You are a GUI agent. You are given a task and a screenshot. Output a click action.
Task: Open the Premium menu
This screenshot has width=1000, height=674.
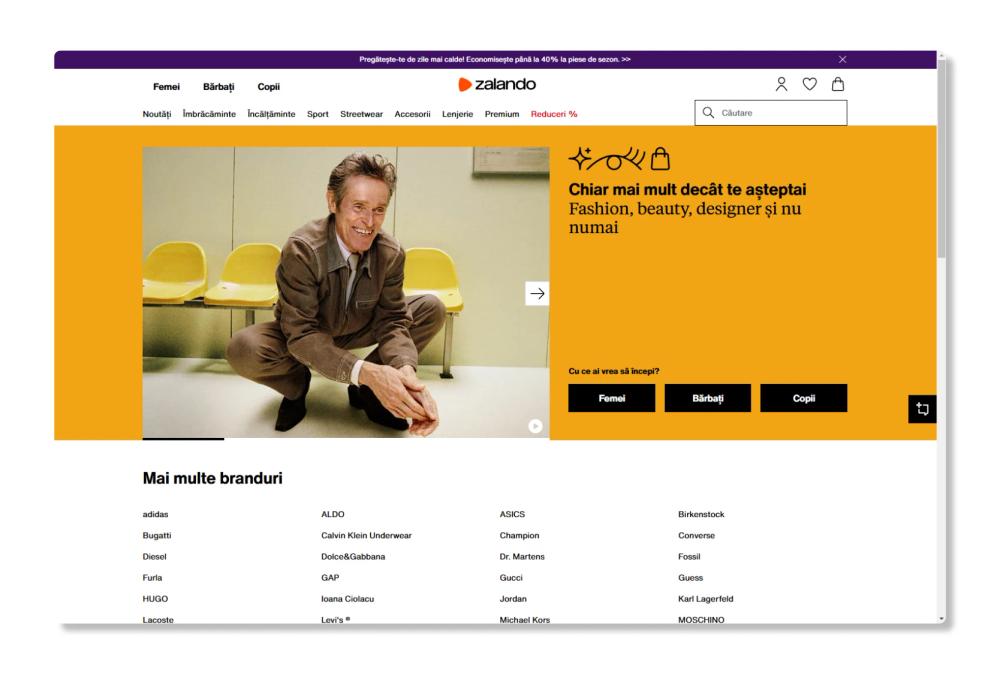pyautogui.click(x=502, y=114)
